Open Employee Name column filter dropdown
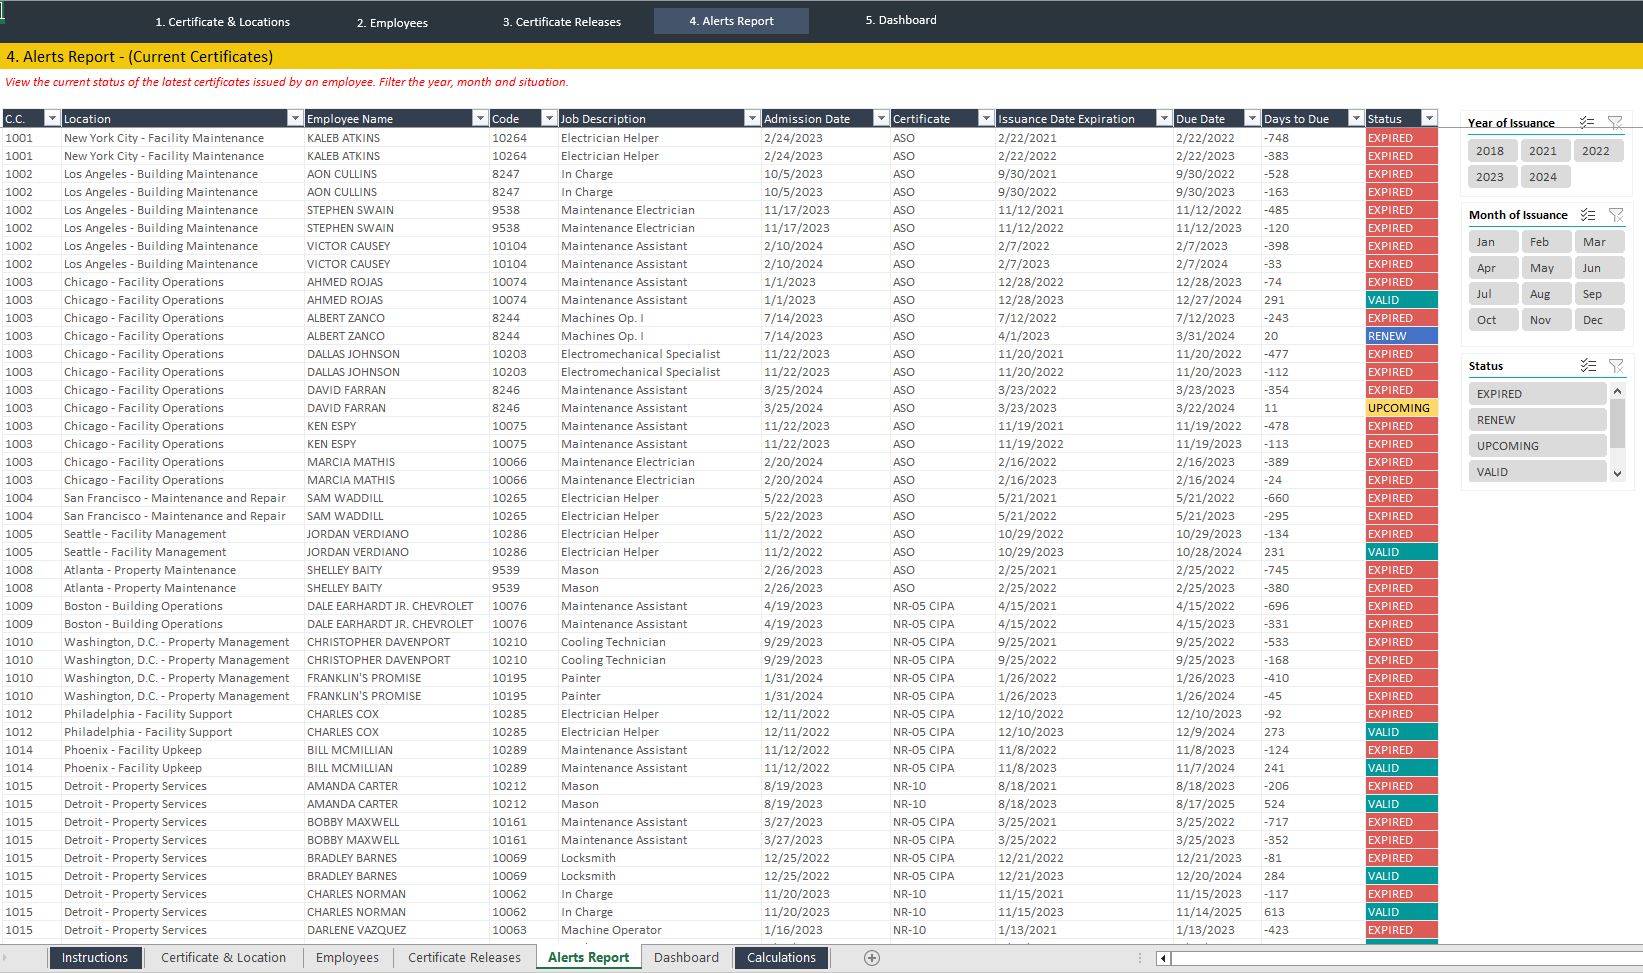Image resolution: width=1643 pixels, height=973 pixels. 480,118
